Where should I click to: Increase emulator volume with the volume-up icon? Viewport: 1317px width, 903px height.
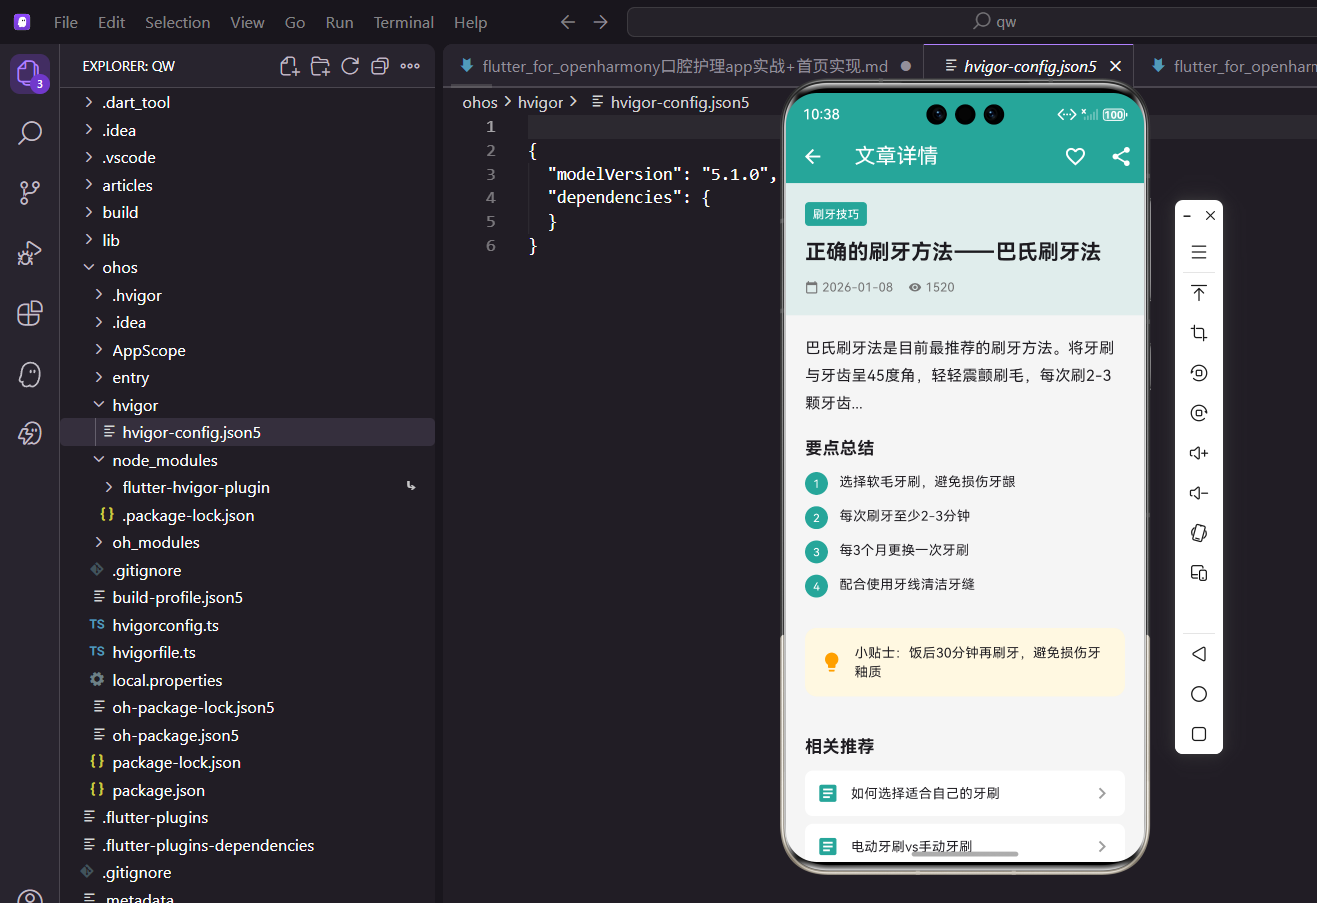(1198, 453)
